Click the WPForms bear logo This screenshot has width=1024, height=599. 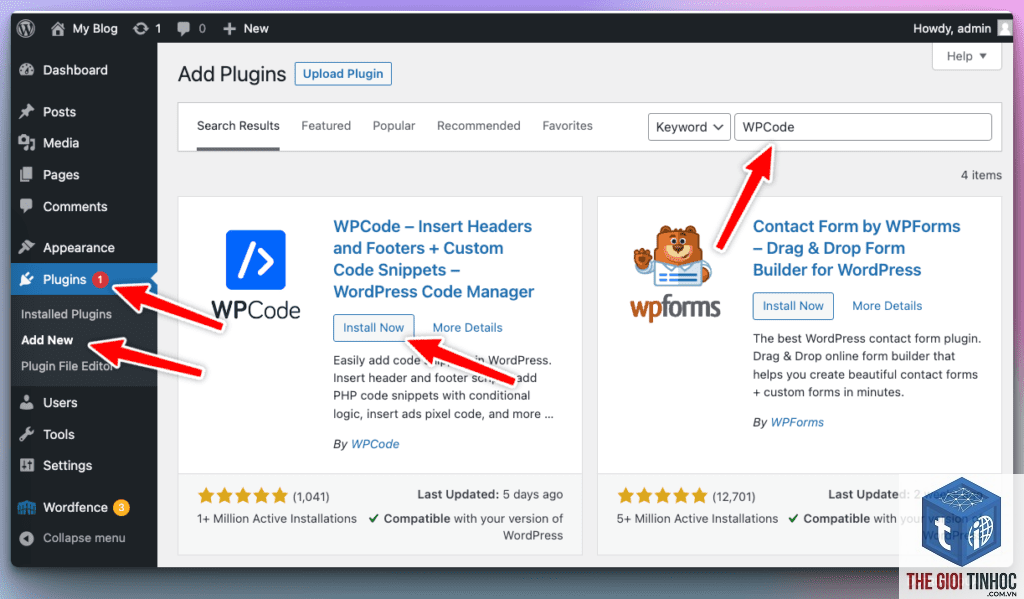pyautogui.click(x=675, y=273)
